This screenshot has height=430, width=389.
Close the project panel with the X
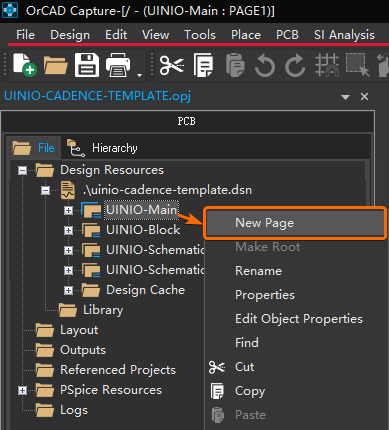click(364, 97)
